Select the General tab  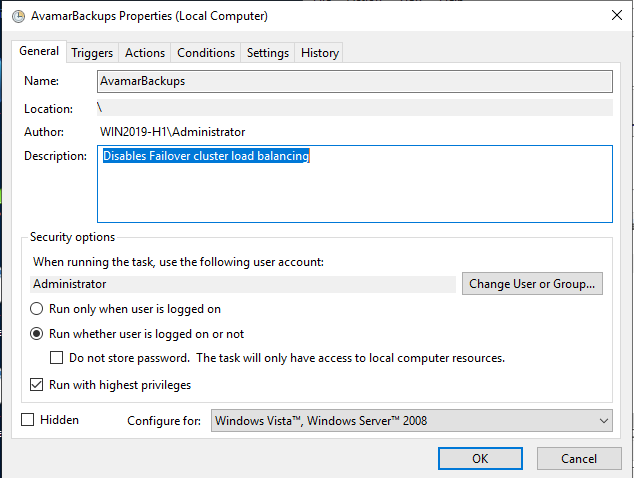click(x=39, y=52)
